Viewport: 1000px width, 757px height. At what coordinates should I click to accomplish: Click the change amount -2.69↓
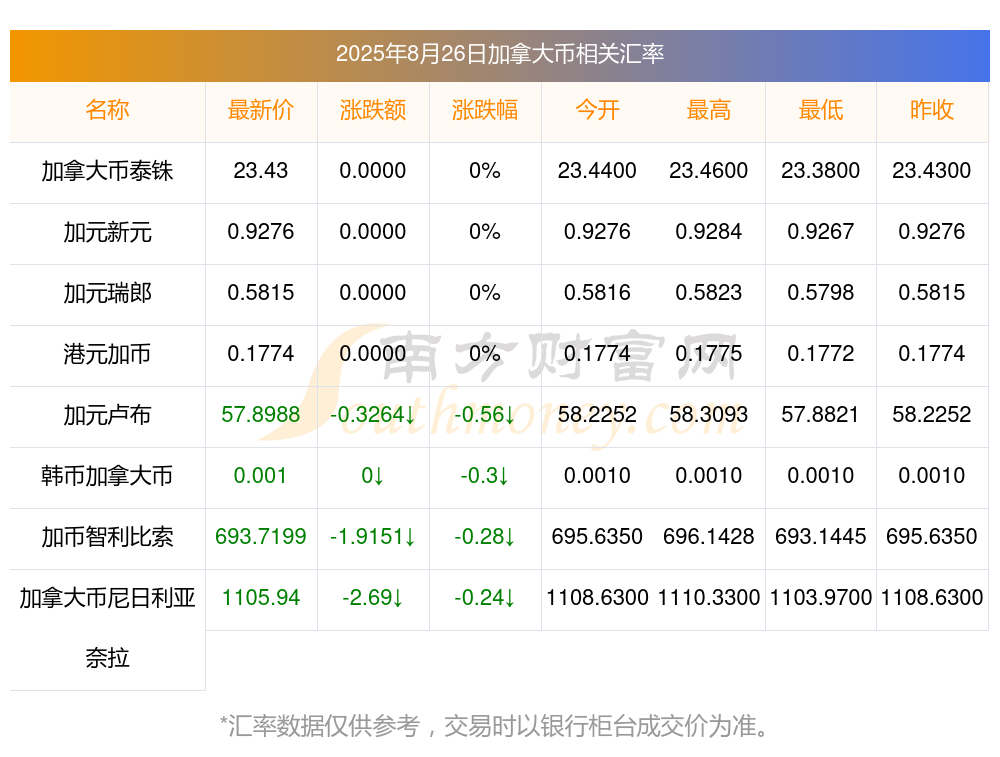click(x=373, y=598)
